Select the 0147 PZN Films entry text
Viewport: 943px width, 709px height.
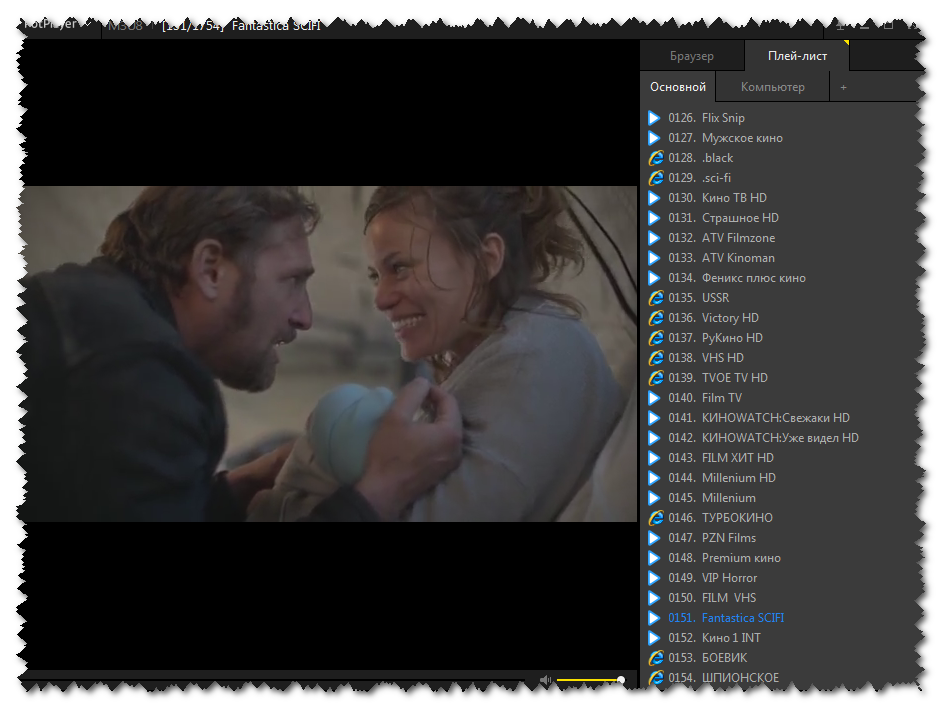[x=712, y=538]
